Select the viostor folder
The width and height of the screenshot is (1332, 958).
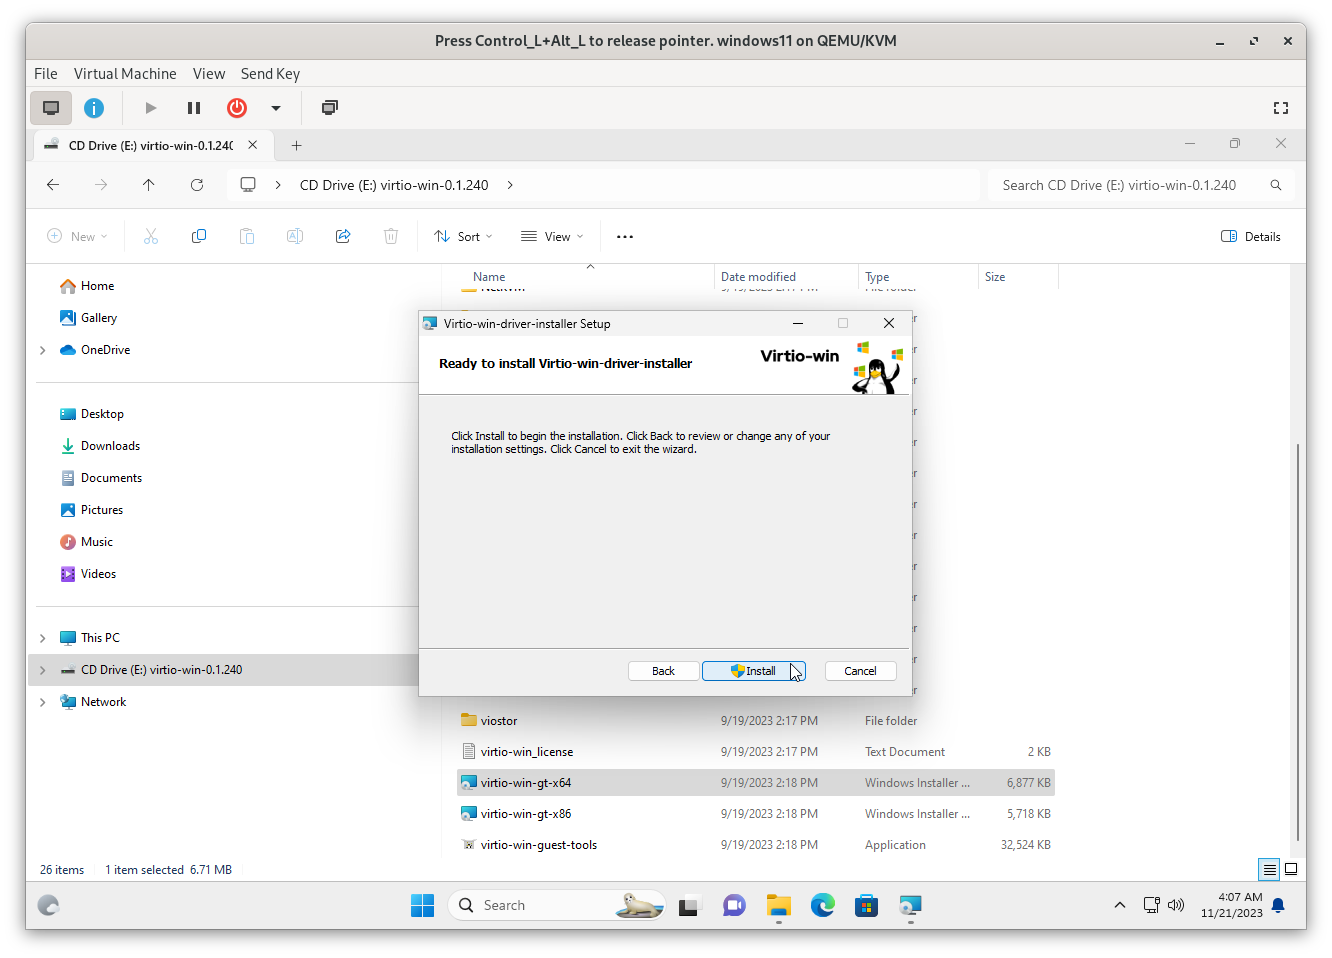tap(756, 721)
